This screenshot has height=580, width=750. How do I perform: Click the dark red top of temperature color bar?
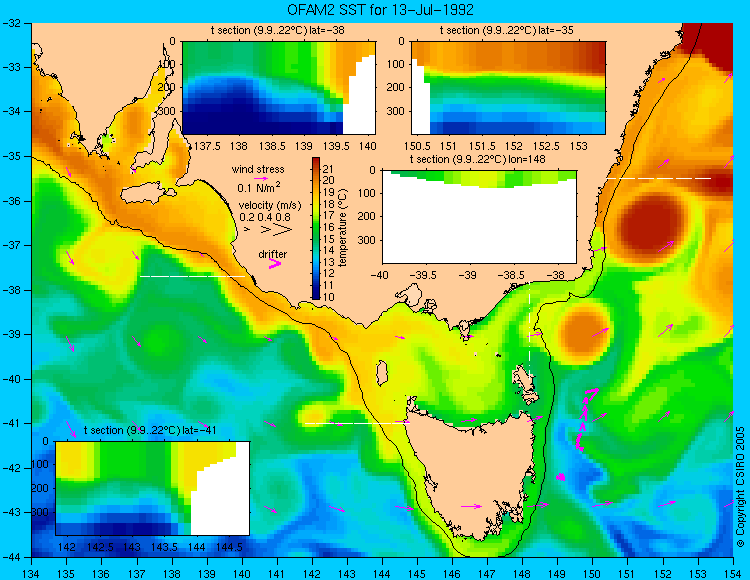(316, 164)
